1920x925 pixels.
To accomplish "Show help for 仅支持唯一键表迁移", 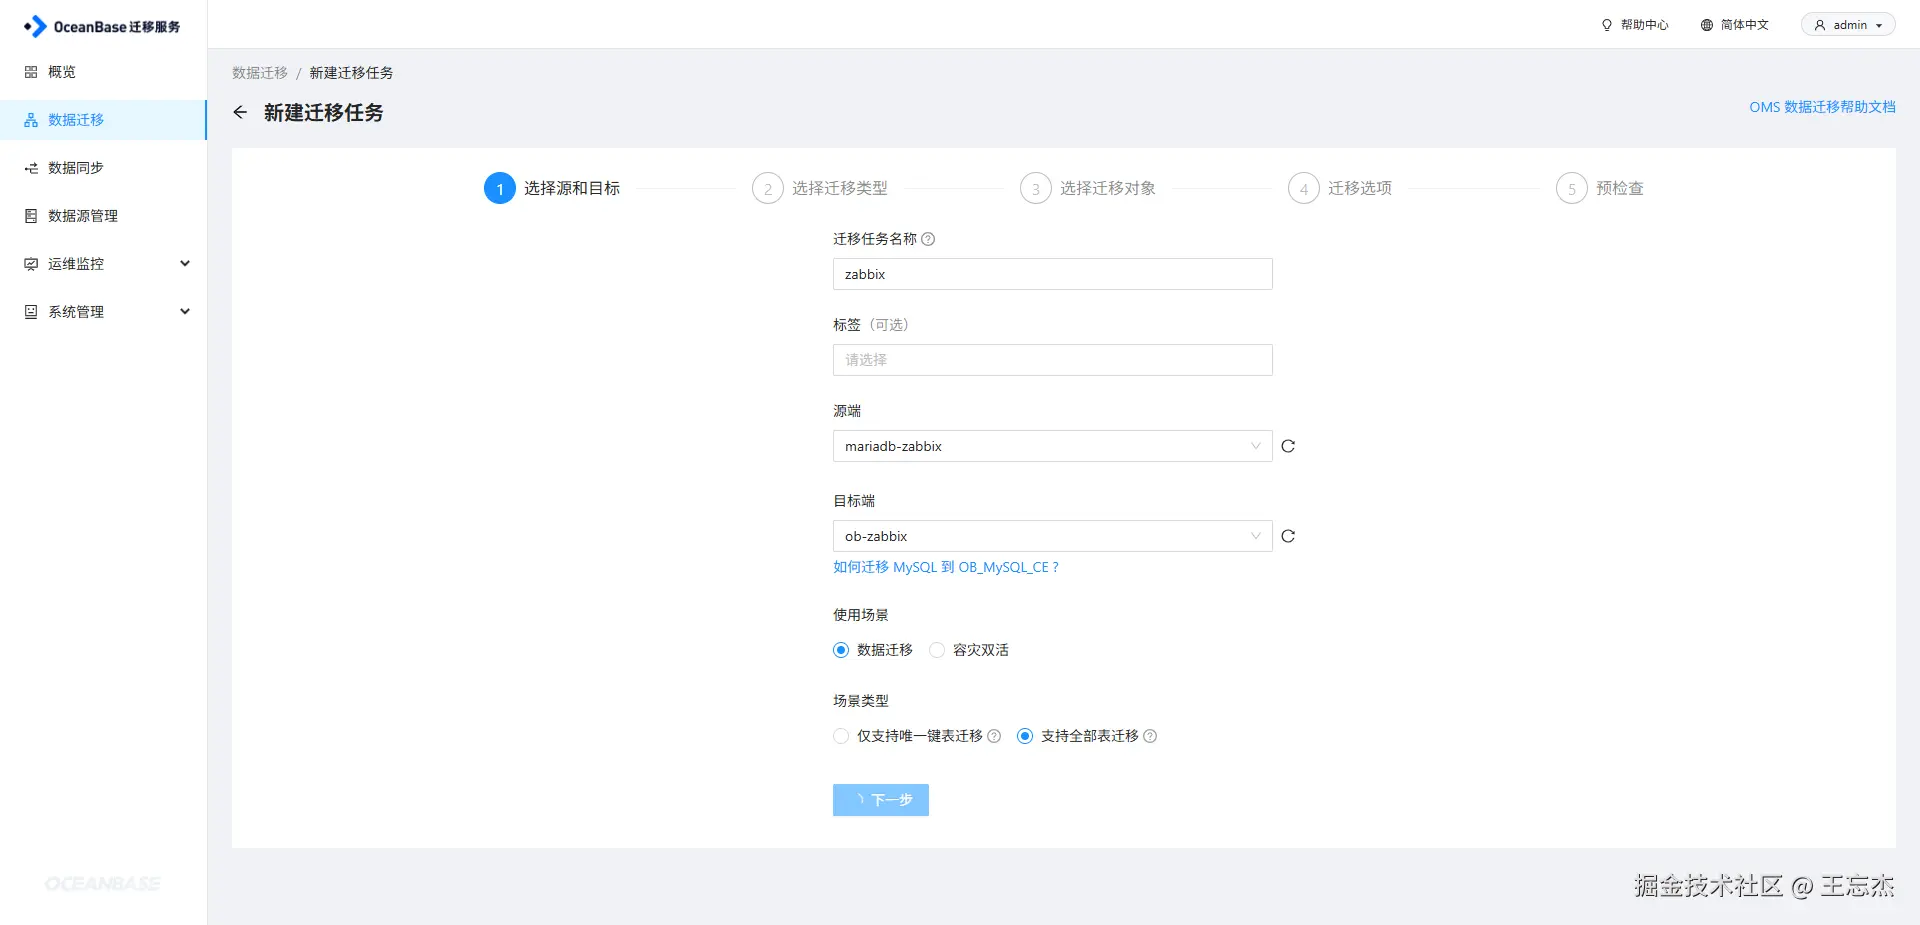I will [x=994, y=736].
